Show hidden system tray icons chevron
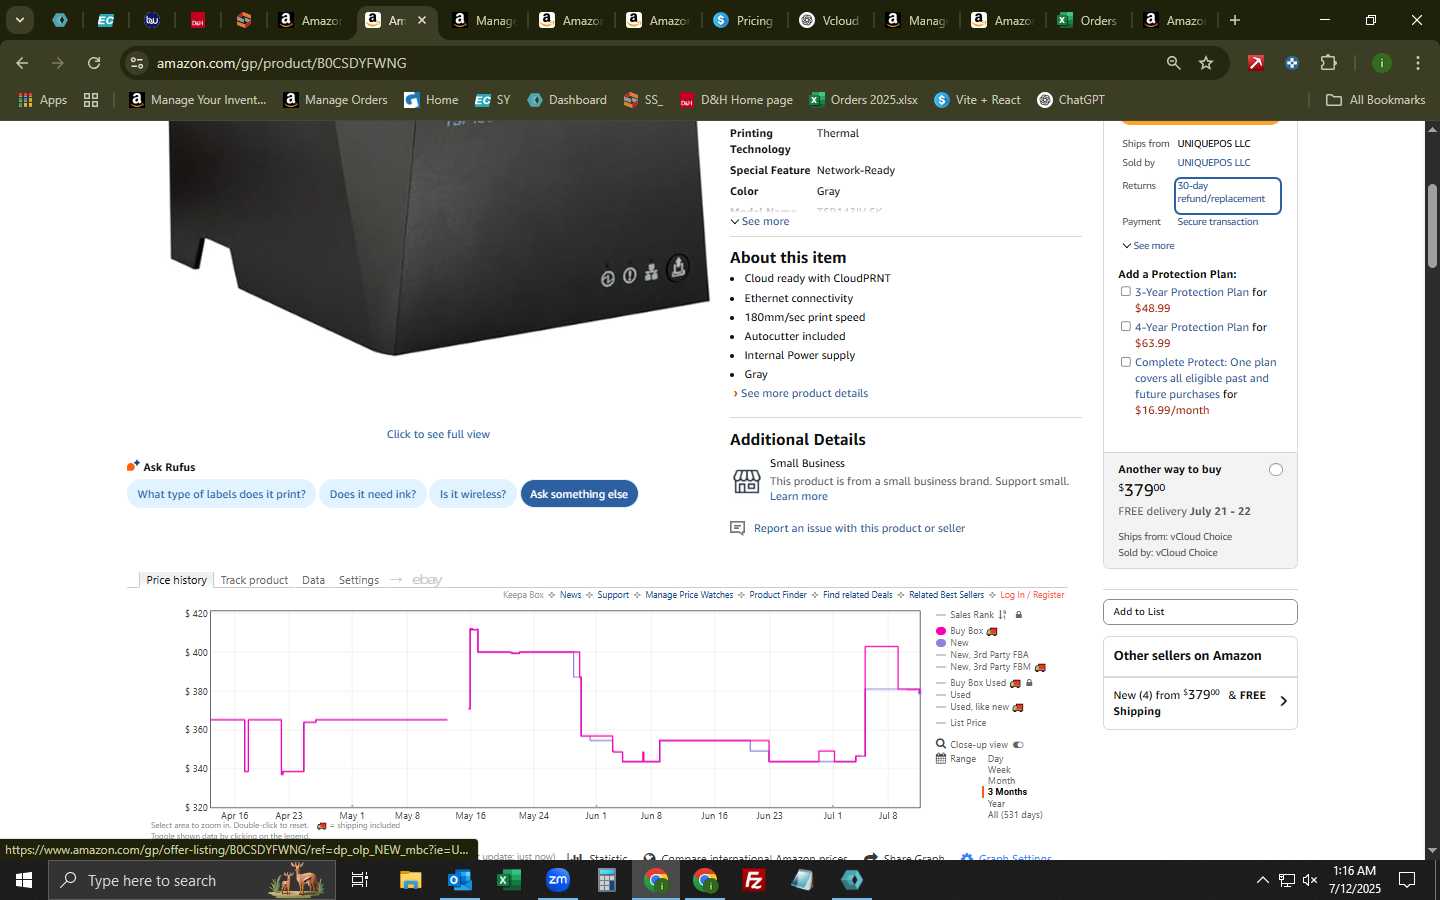 tap(1262, 880)
